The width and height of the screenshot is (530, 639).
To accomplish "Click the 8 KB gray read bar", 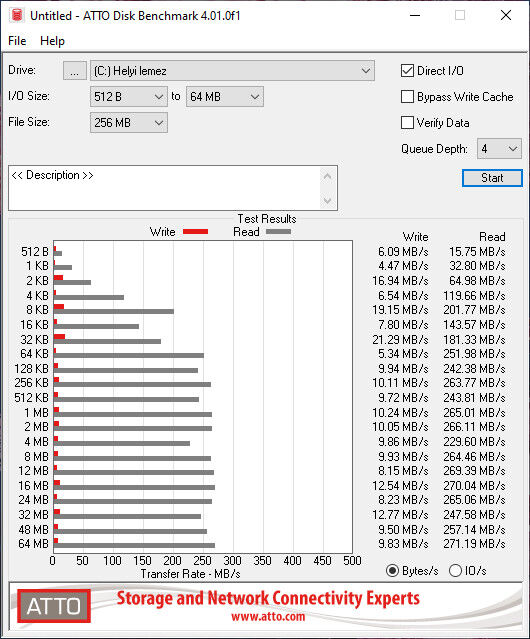I will [114, 311].
